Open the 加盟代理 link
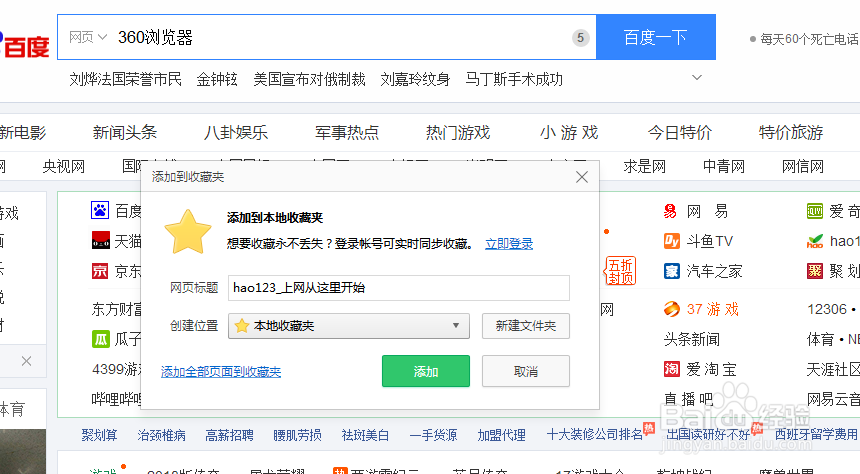Viewport: 860px width, 474px height. click(501, 435)
